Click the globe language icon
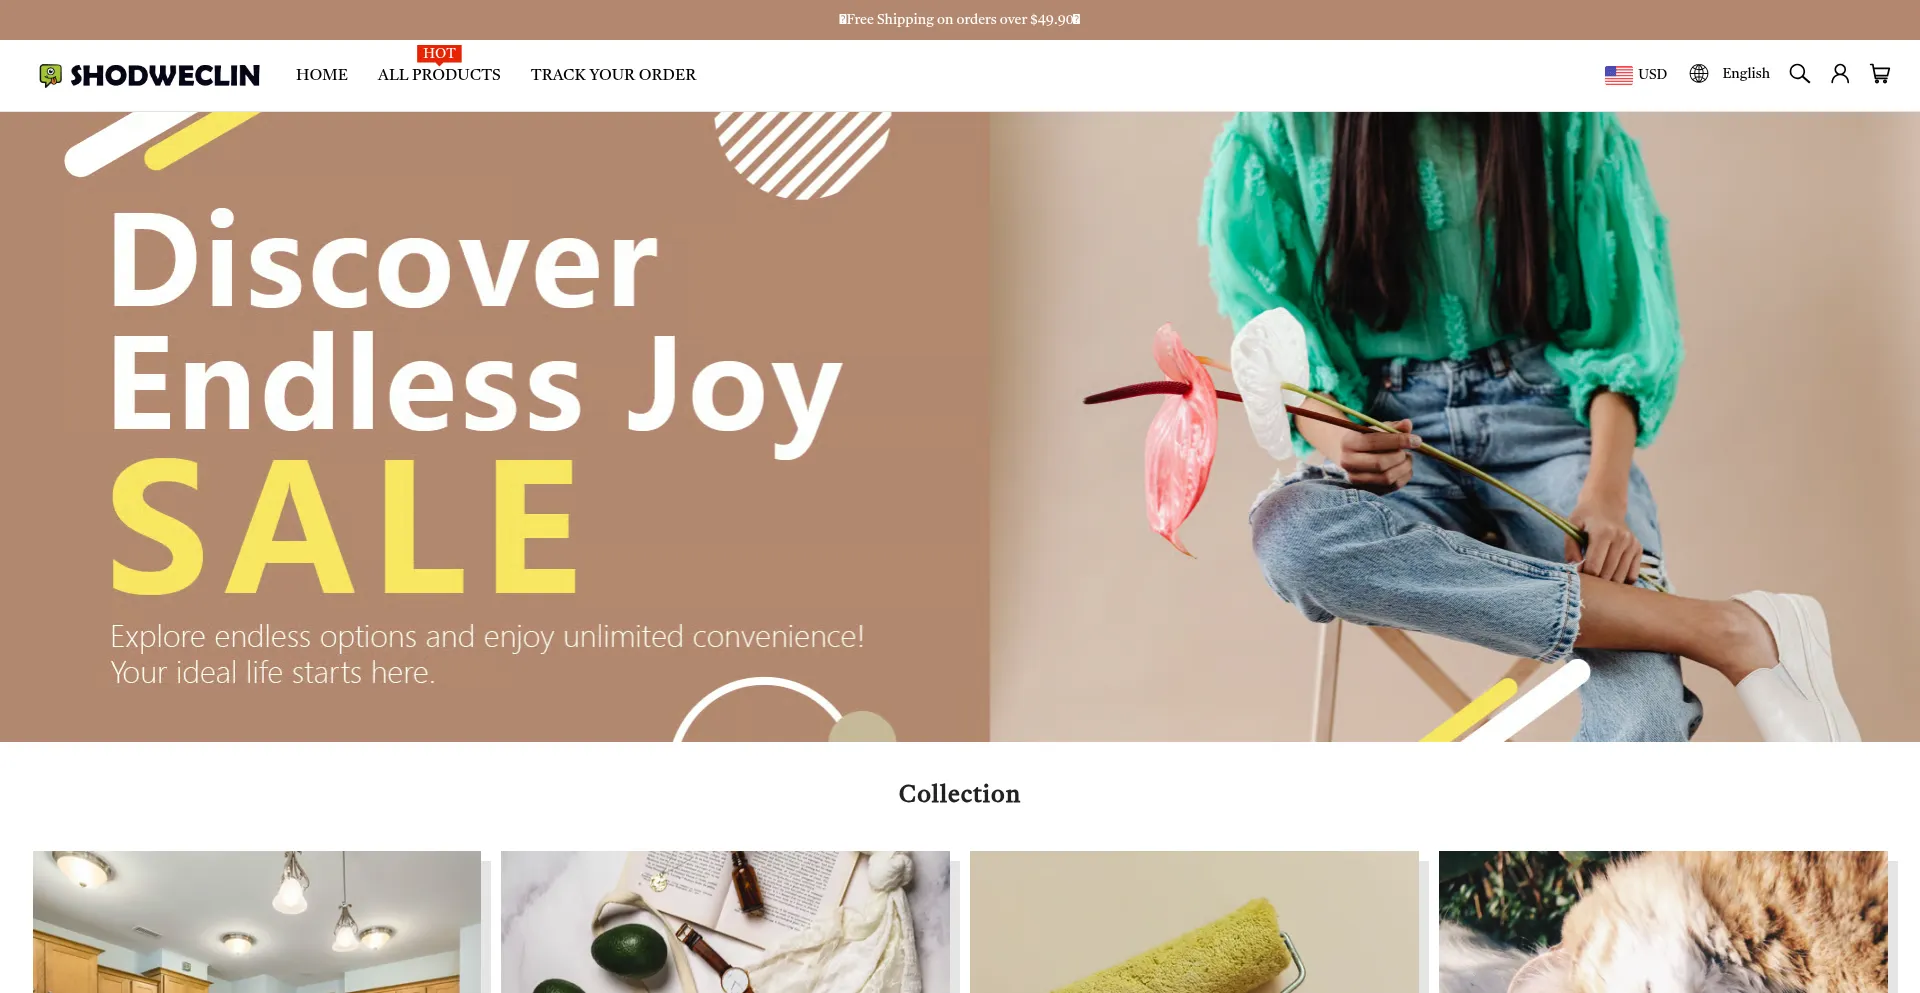 pyautogui.click(x=1699, y=74)
